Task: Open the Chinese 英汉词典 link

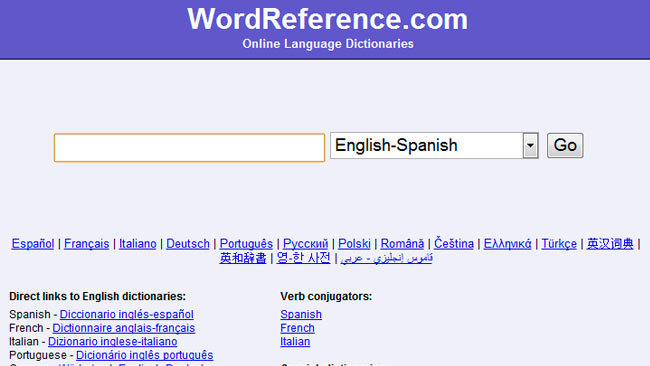Action: coord(610,244)
